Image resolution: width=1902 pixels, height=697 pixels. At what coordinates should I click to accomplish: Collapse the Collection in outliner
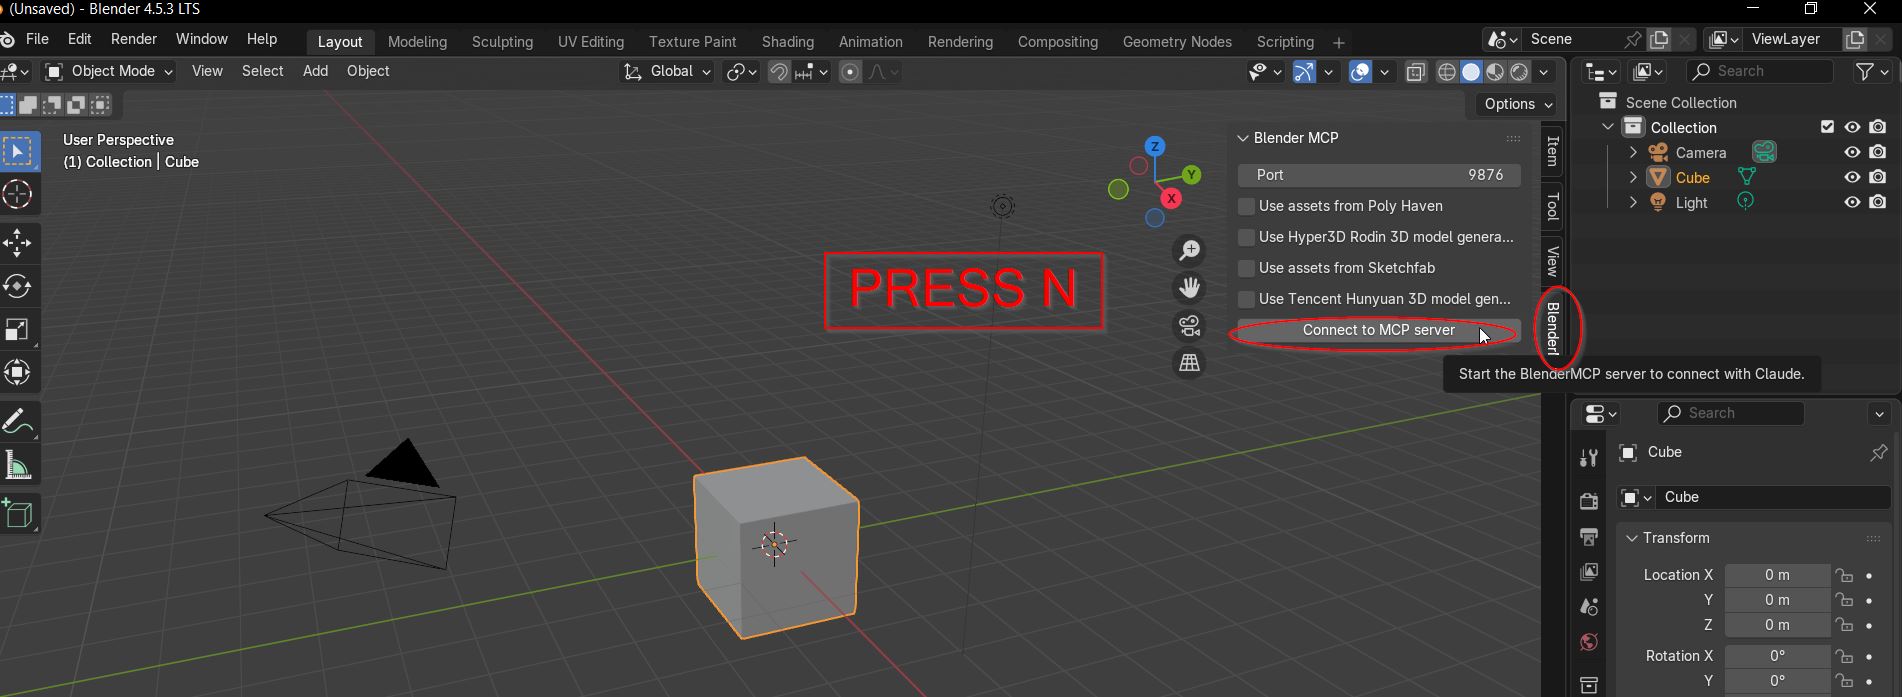1608,127
